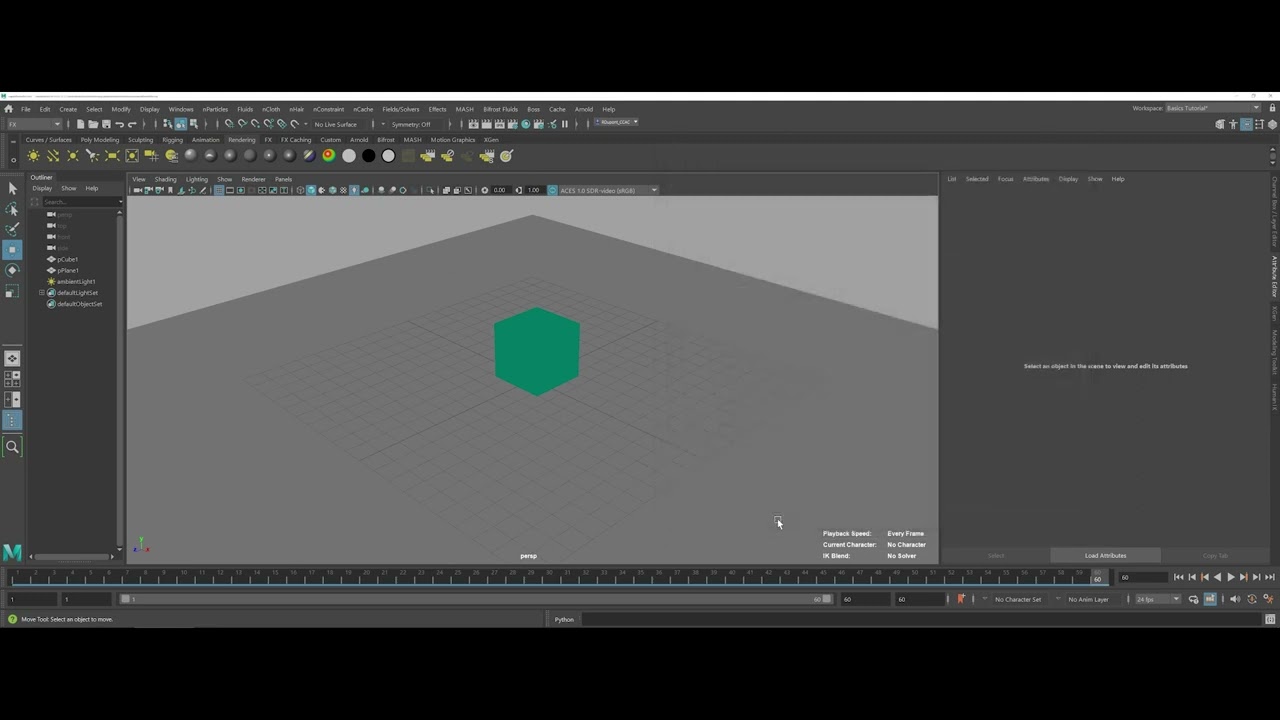Image resolution: width=1280 pixels, height=720 pixels.
Task: Click the Load Attributes button
Action: [x=1105, y=556]
